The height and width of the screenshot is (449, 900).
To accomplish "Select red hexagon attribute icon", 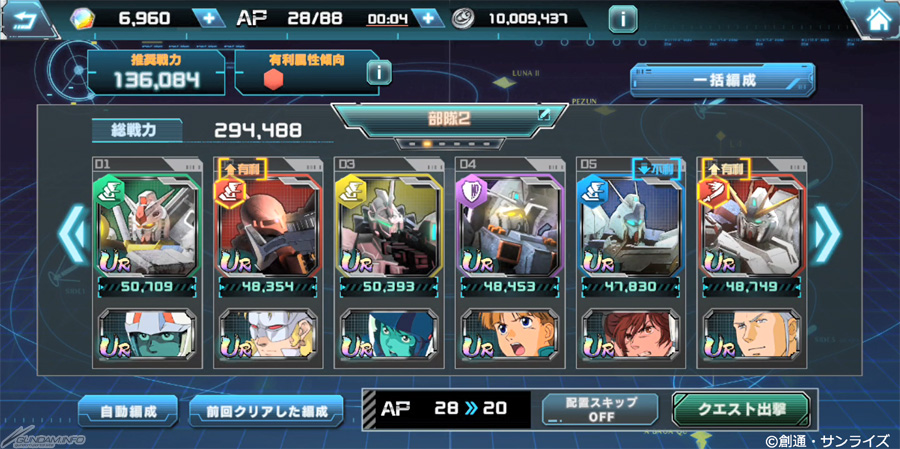I will (273, 78).
